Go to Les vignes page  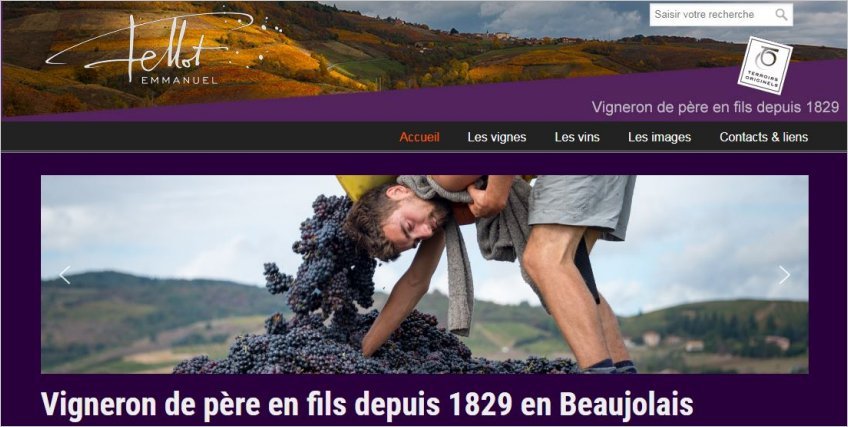pyautogui.click(x=496, y=137)
